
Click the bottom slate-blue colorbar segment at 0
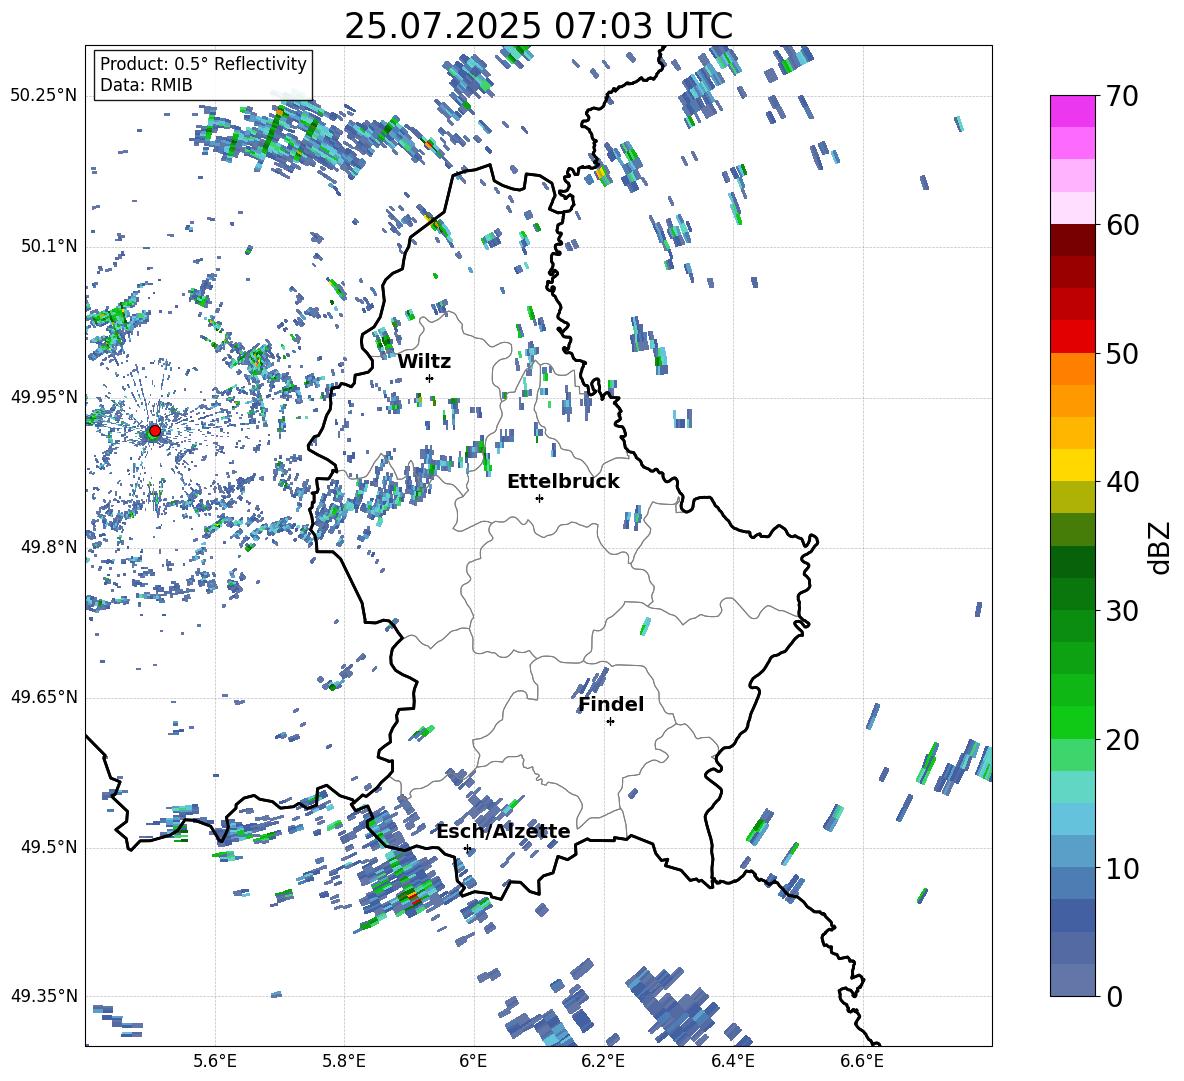click(x=1073, y=980)
